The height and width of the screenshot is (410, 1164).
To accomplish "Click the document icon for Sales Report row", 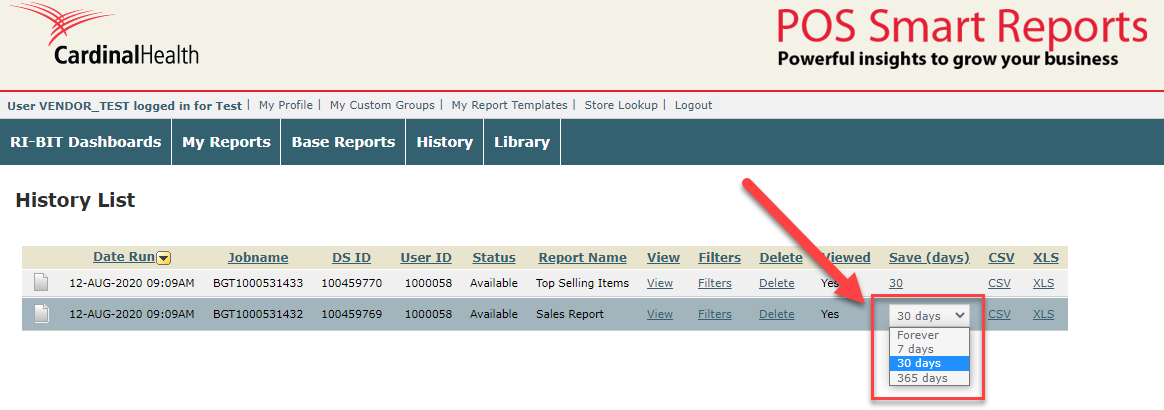I will [41, 314].
